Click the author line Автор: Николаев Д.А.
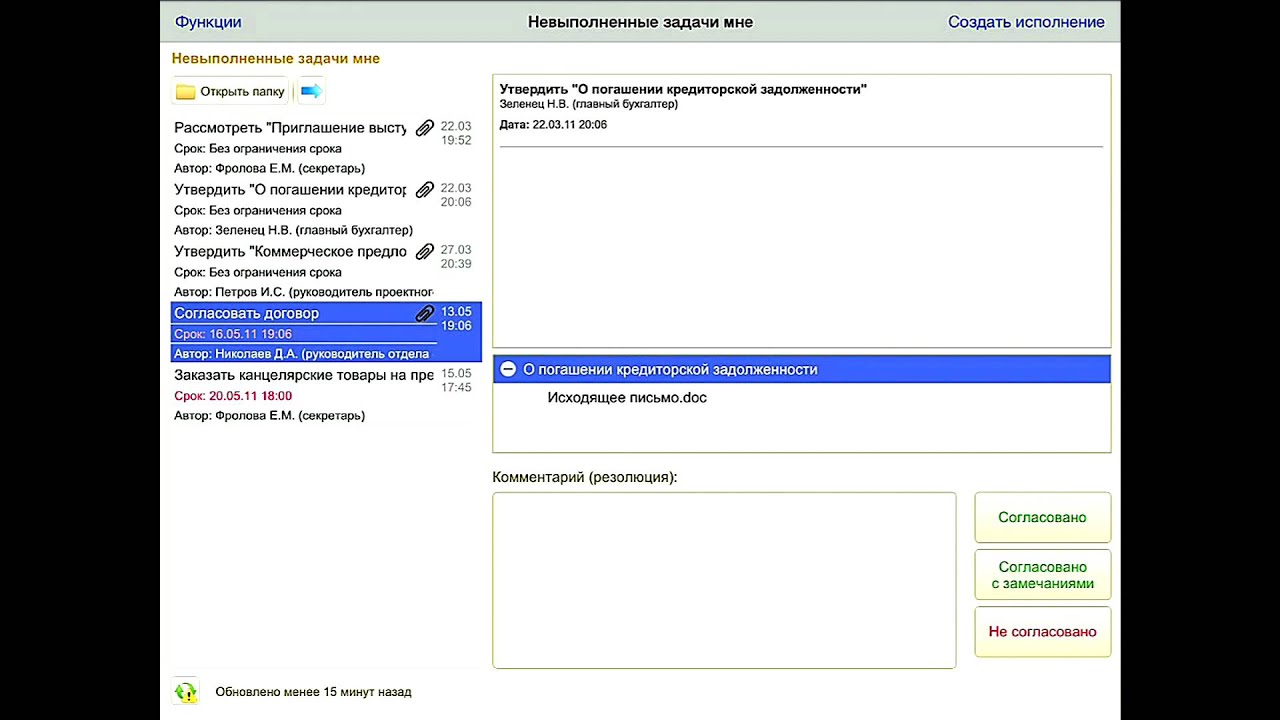1280x720 pixels. 301,354
